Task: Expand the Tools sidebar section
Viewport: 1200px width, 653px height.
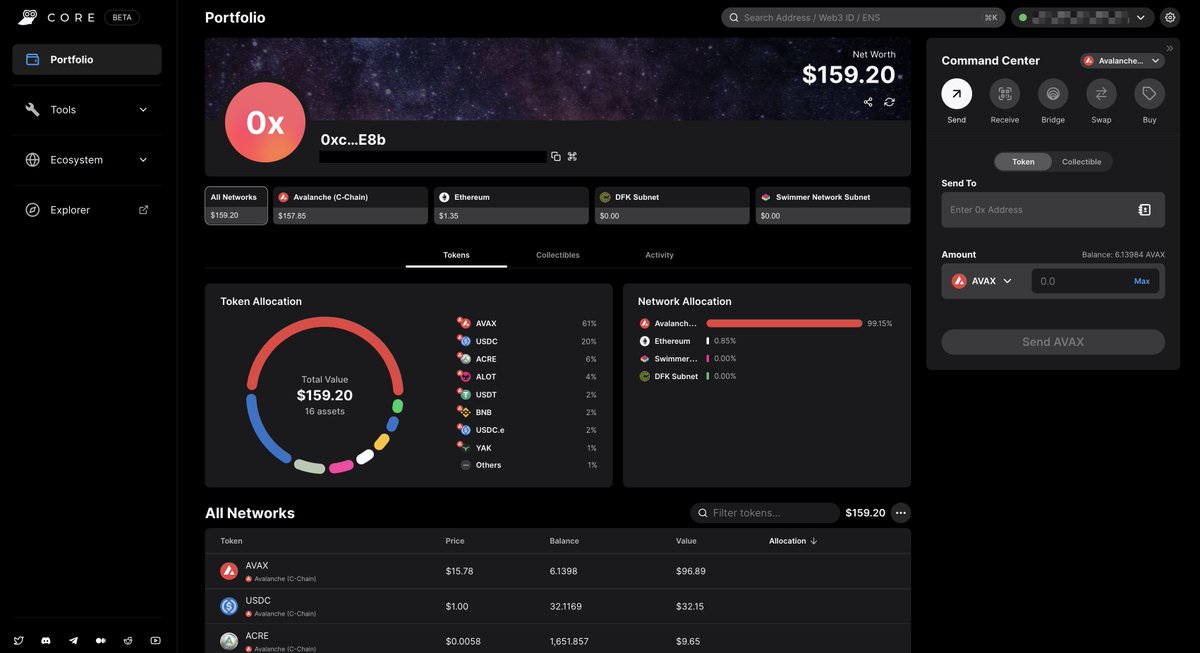Action: tap(87, 110)
